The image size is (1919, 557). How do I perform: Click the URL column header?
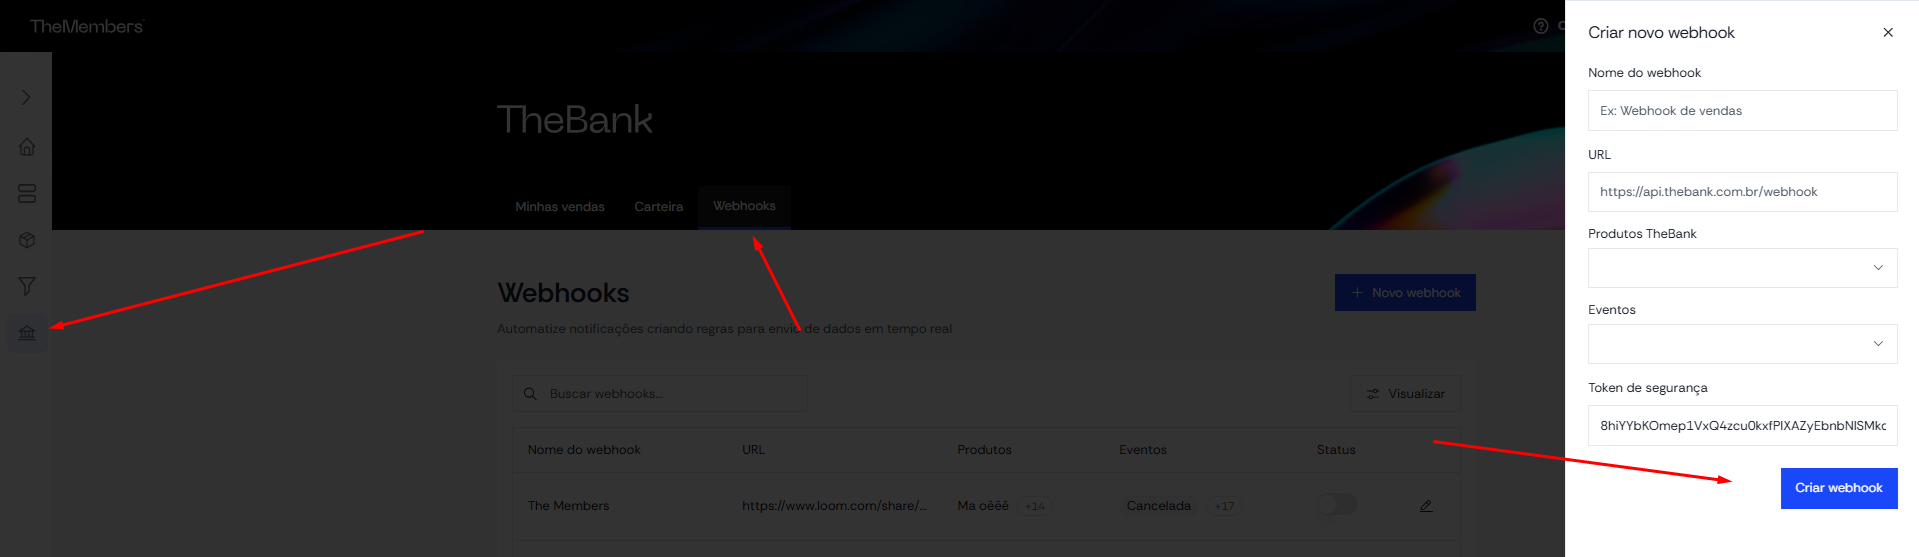coord(753,450)
